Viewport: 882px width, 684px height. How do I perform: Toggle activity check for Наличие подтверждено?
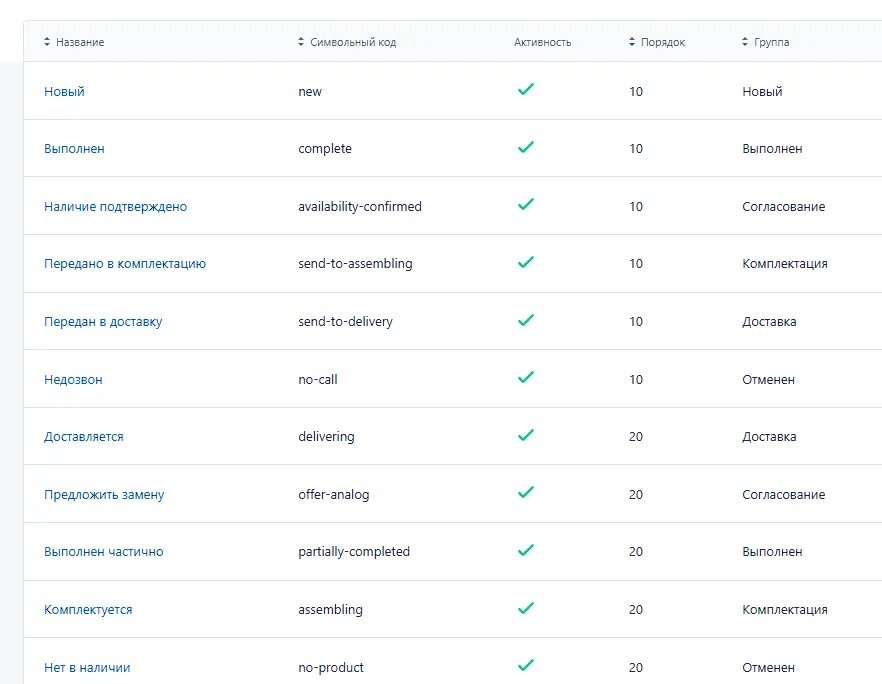coord(526,204)
